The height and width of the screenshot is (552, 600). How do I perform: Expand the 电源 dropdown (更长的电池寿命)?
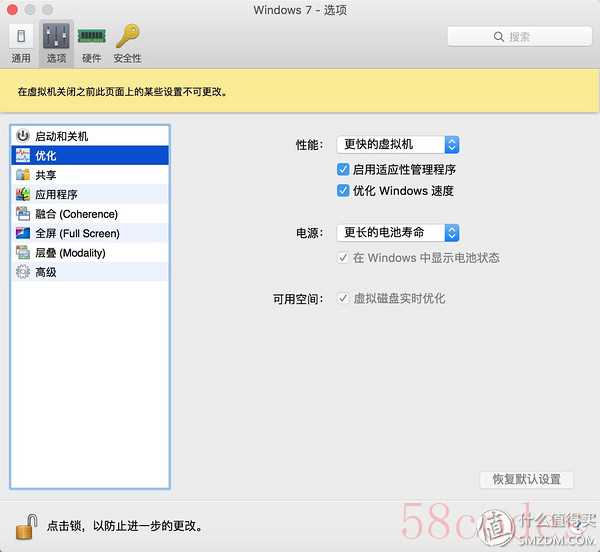(x=396, y=232)
